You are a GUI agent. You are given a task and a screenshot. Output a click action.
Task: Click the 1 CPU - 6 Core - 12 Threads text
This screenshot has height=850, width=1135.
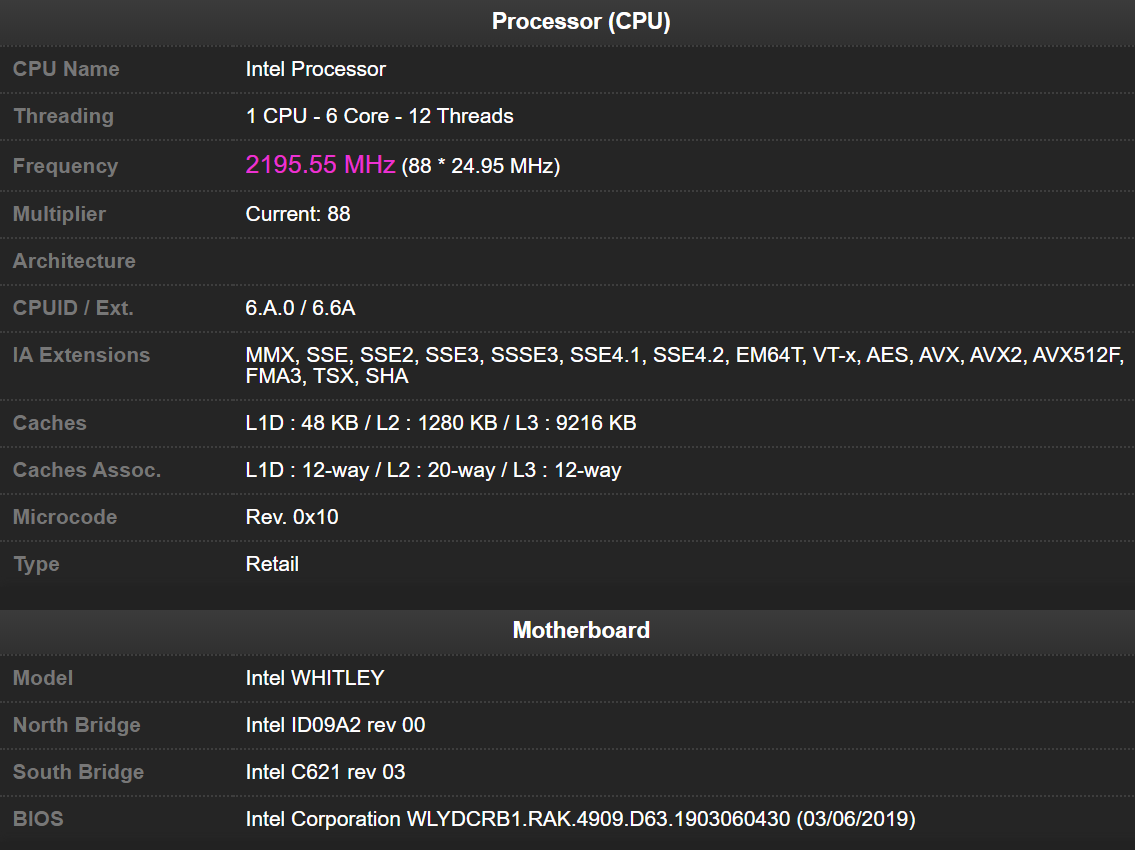[379, 116]
